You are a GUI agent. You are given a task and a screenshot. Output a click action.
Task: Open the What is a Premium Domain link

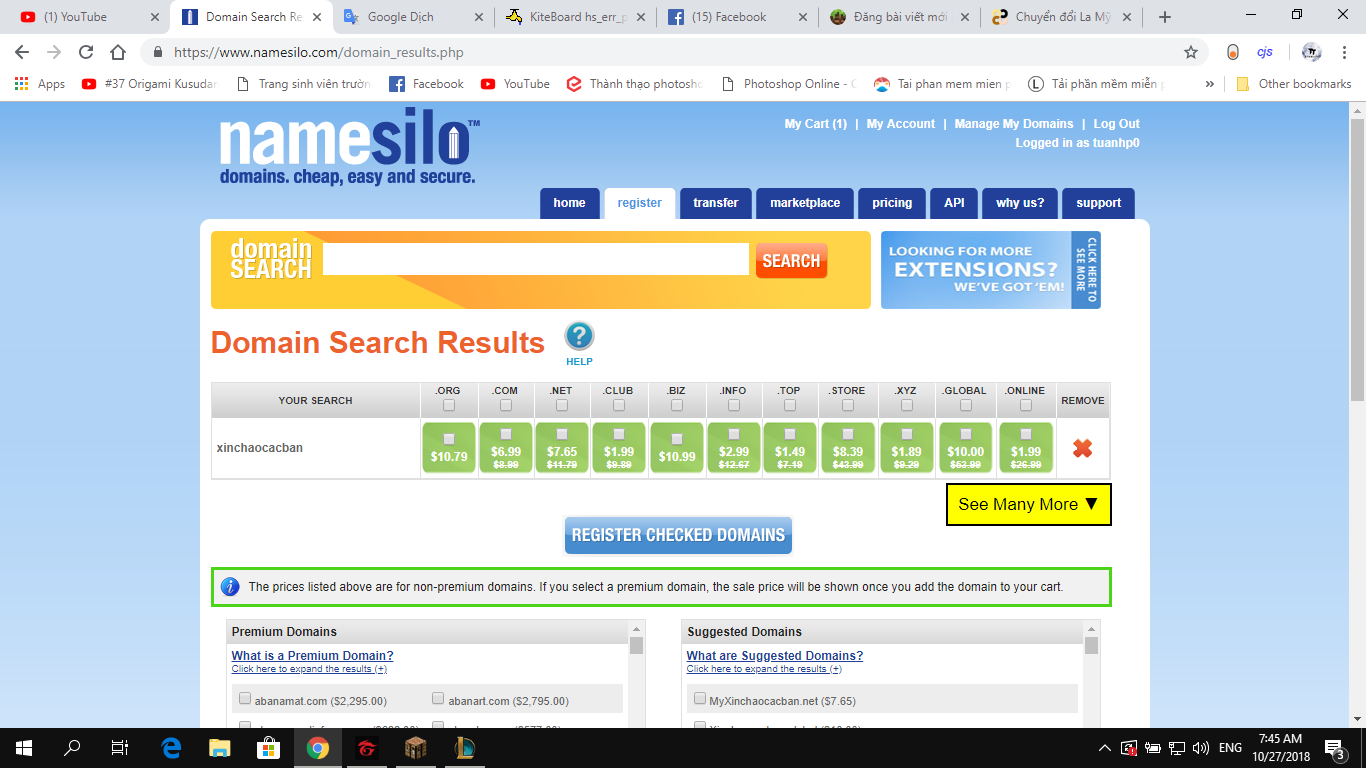[313, 656]
